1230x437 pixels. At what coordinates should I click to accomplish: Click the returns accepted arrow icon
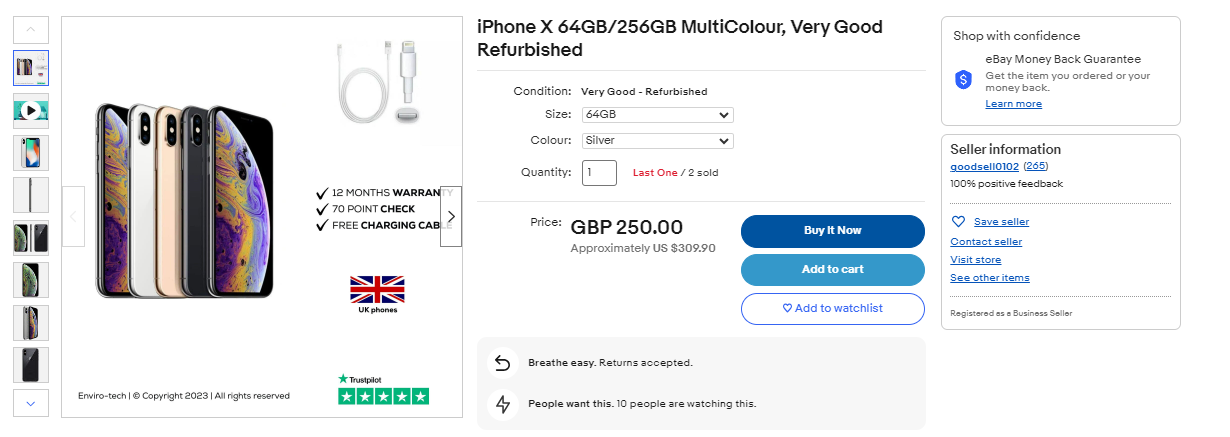(x=503, y=363)
